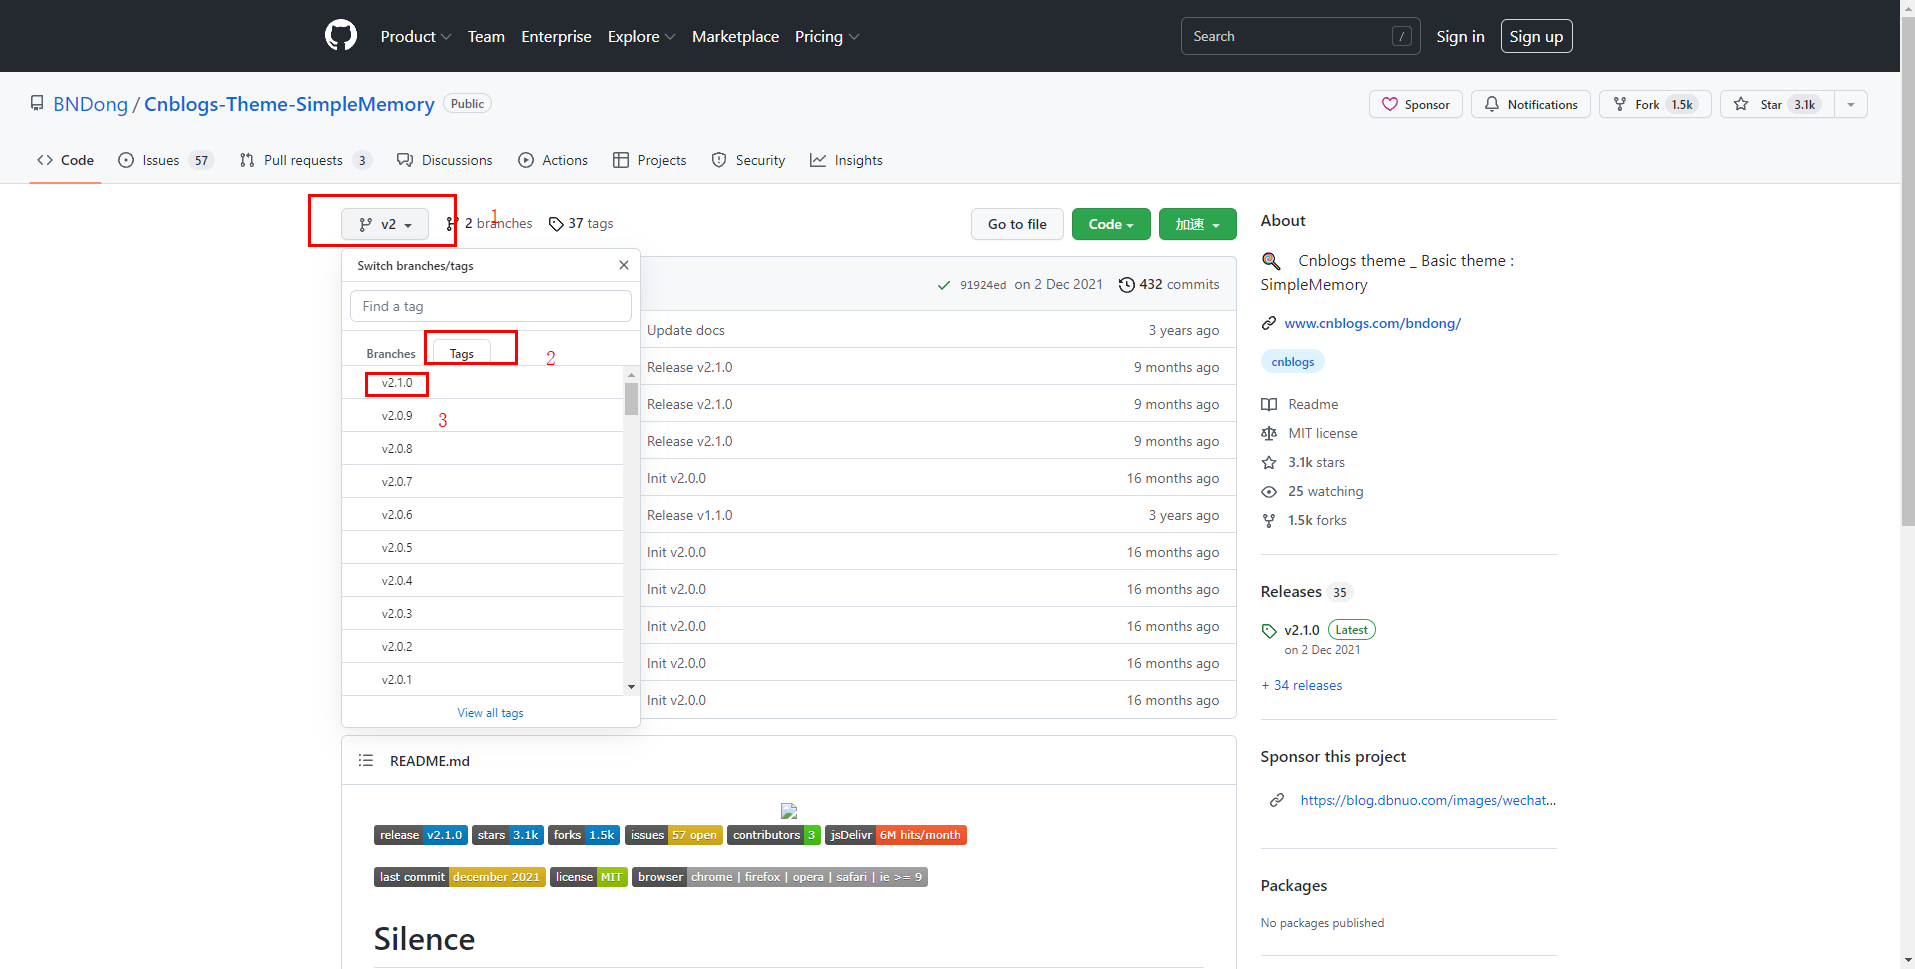Select tag v2.0.1 from list
Image resolution: width=1915 pixels, height=969 pixels.
click(x=483, y=680)
